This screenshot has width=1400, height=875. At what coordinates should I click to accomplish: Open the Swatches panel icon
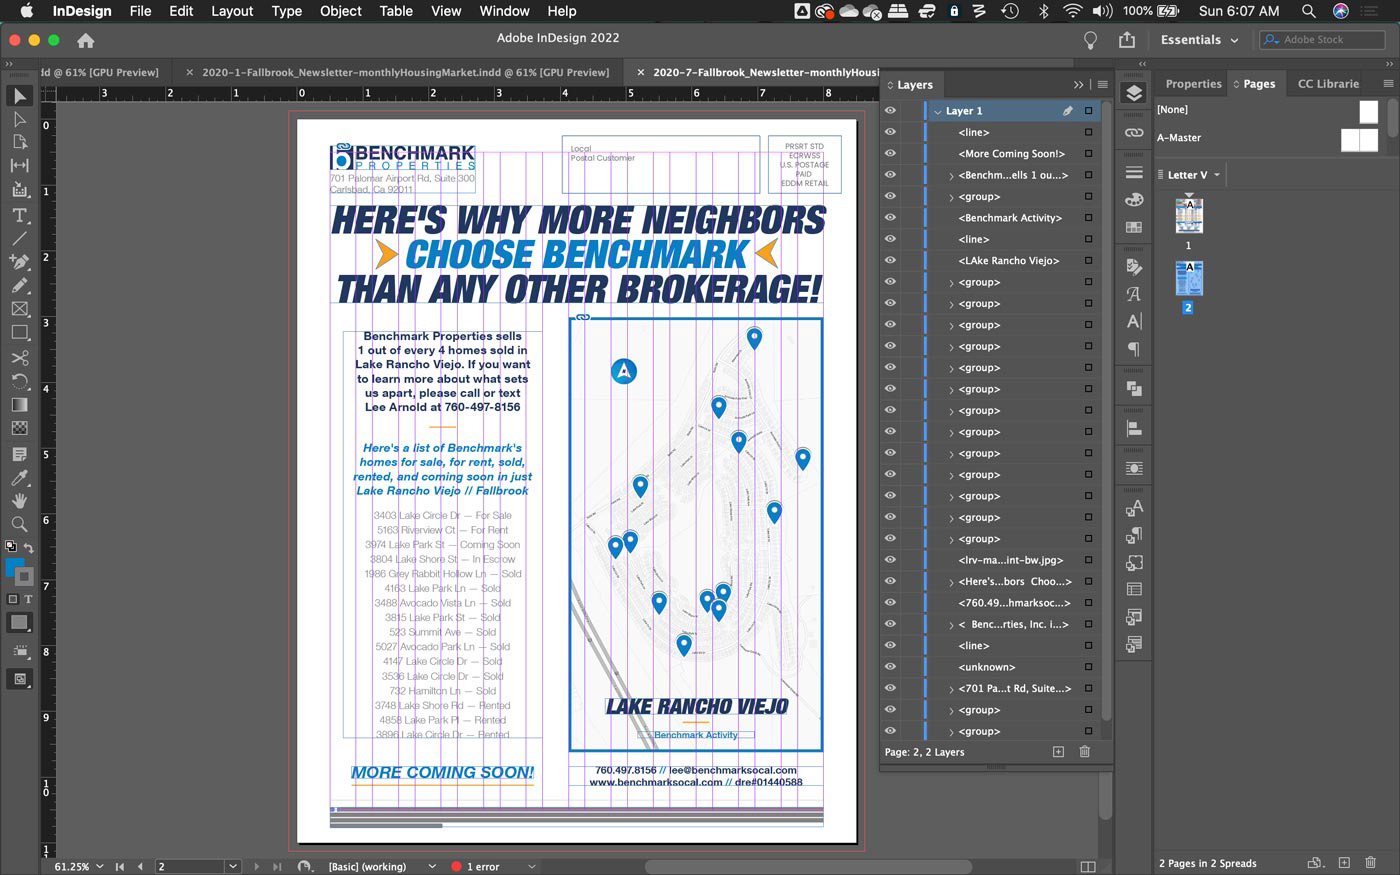coord(1133,227)
